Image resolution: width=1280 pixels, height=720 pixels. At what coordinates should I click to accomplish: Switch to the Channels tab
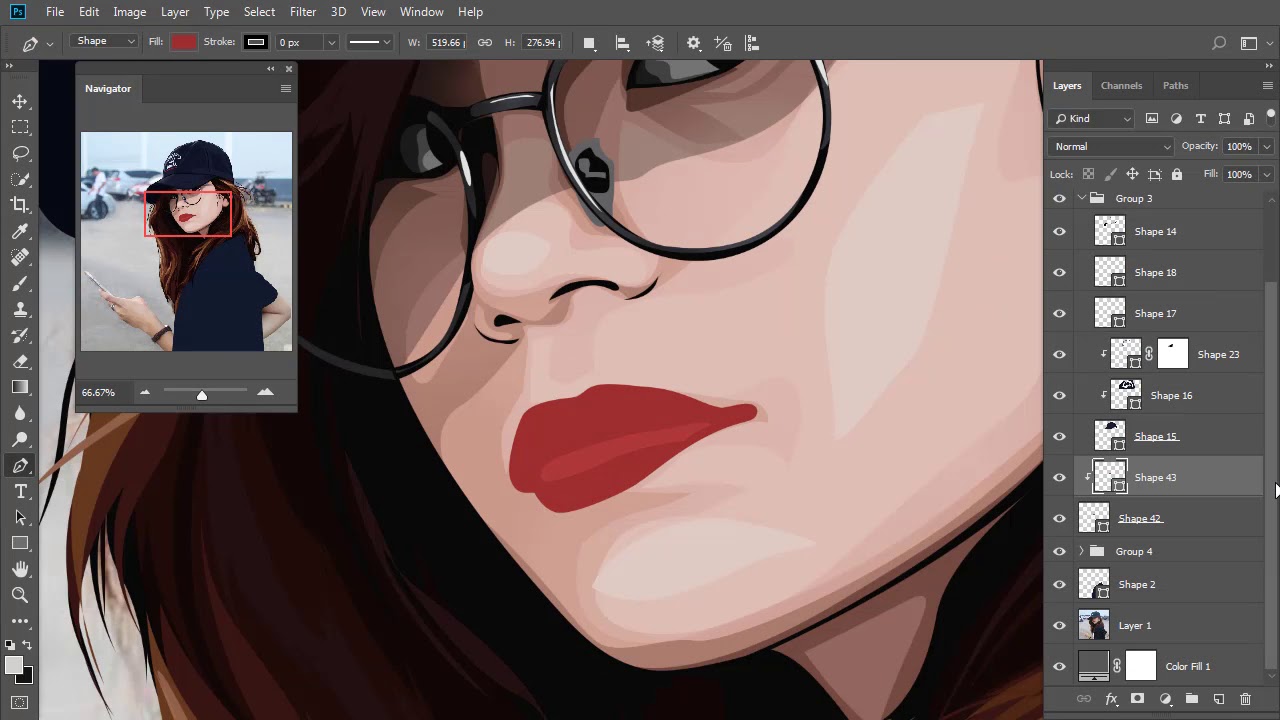pyautogui.click(x=1121, y=86)
